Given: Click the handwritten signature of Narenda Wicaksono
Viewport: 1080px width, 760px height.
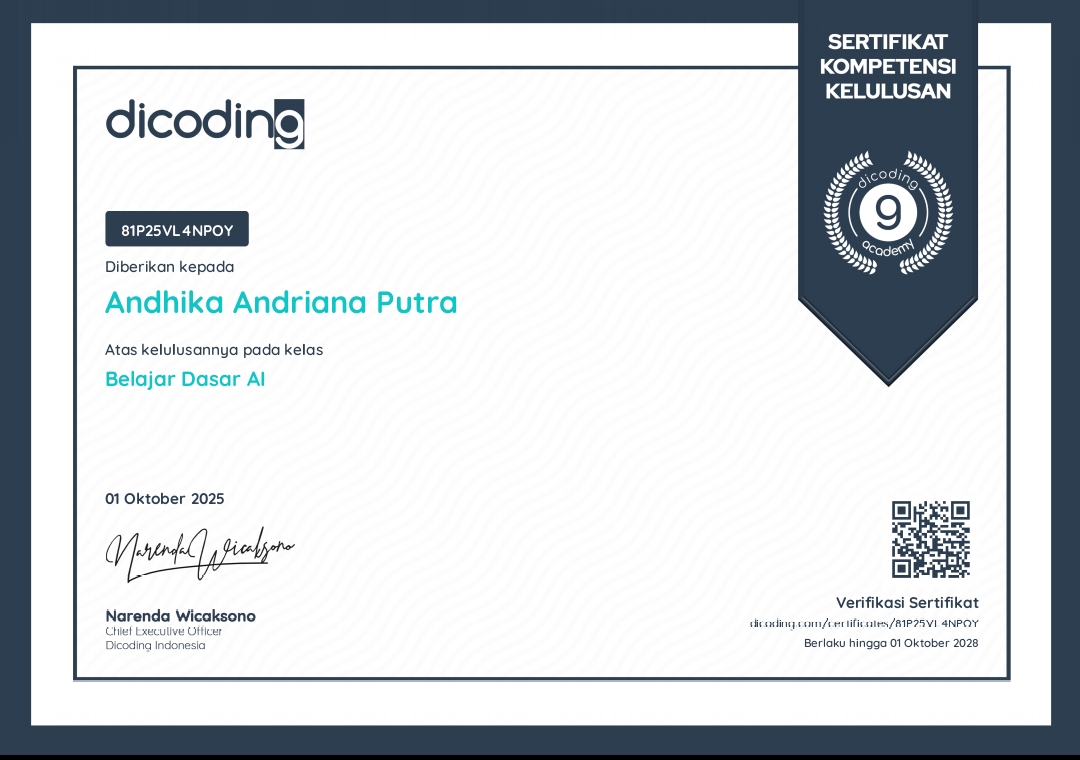Looking at the screenshot, I should click(x=200, y=553).
